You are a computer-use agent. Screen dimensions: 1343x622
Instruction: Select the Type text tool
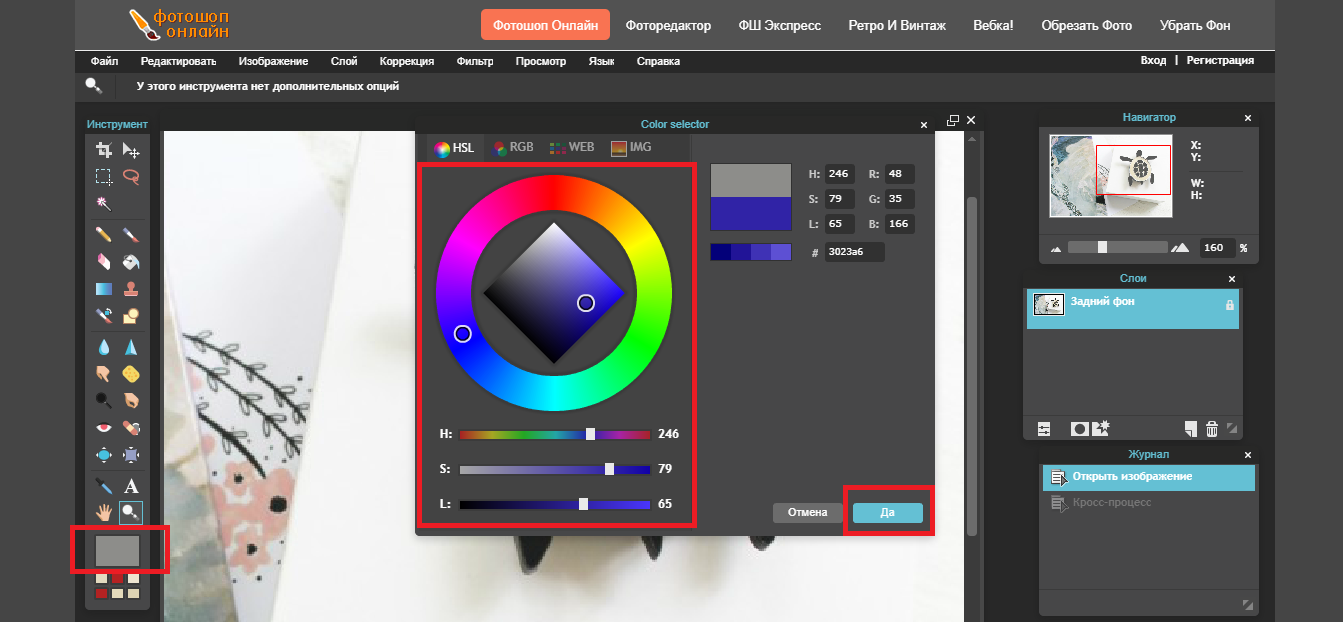point(131,486)
